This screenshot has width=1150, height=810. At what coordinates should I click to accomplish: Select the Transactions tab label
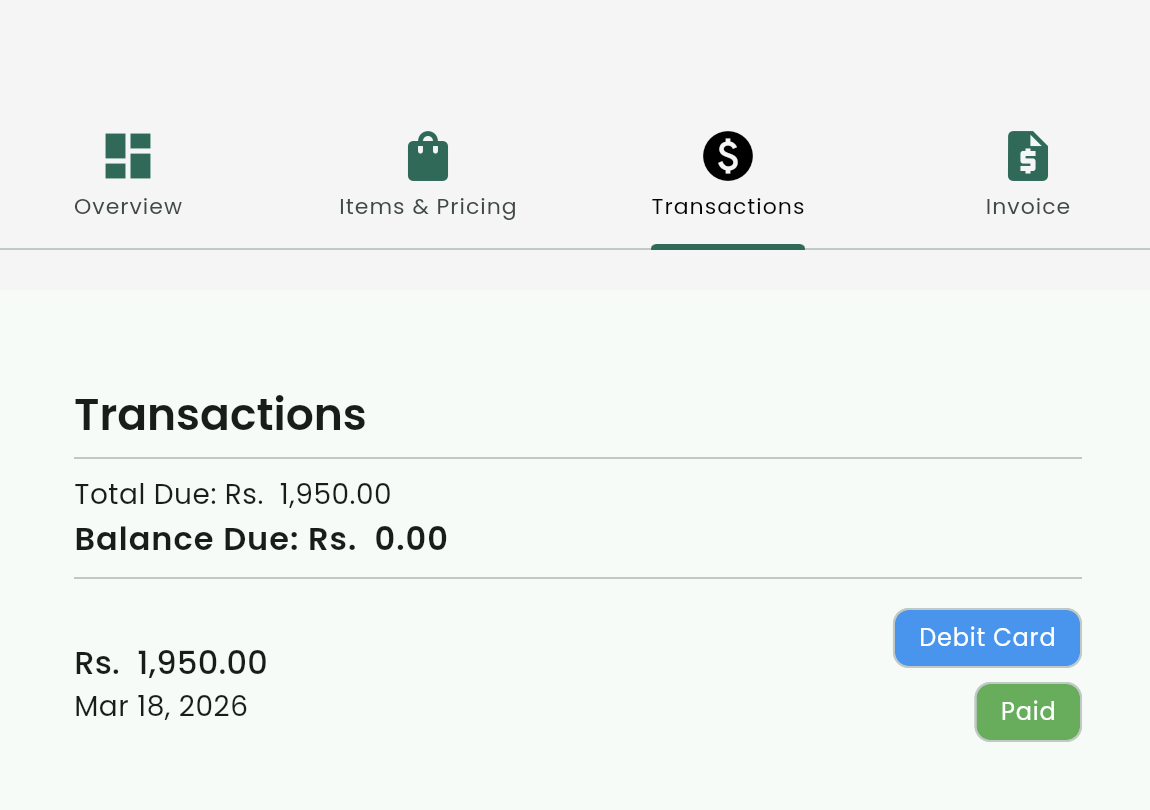(728, 207)
